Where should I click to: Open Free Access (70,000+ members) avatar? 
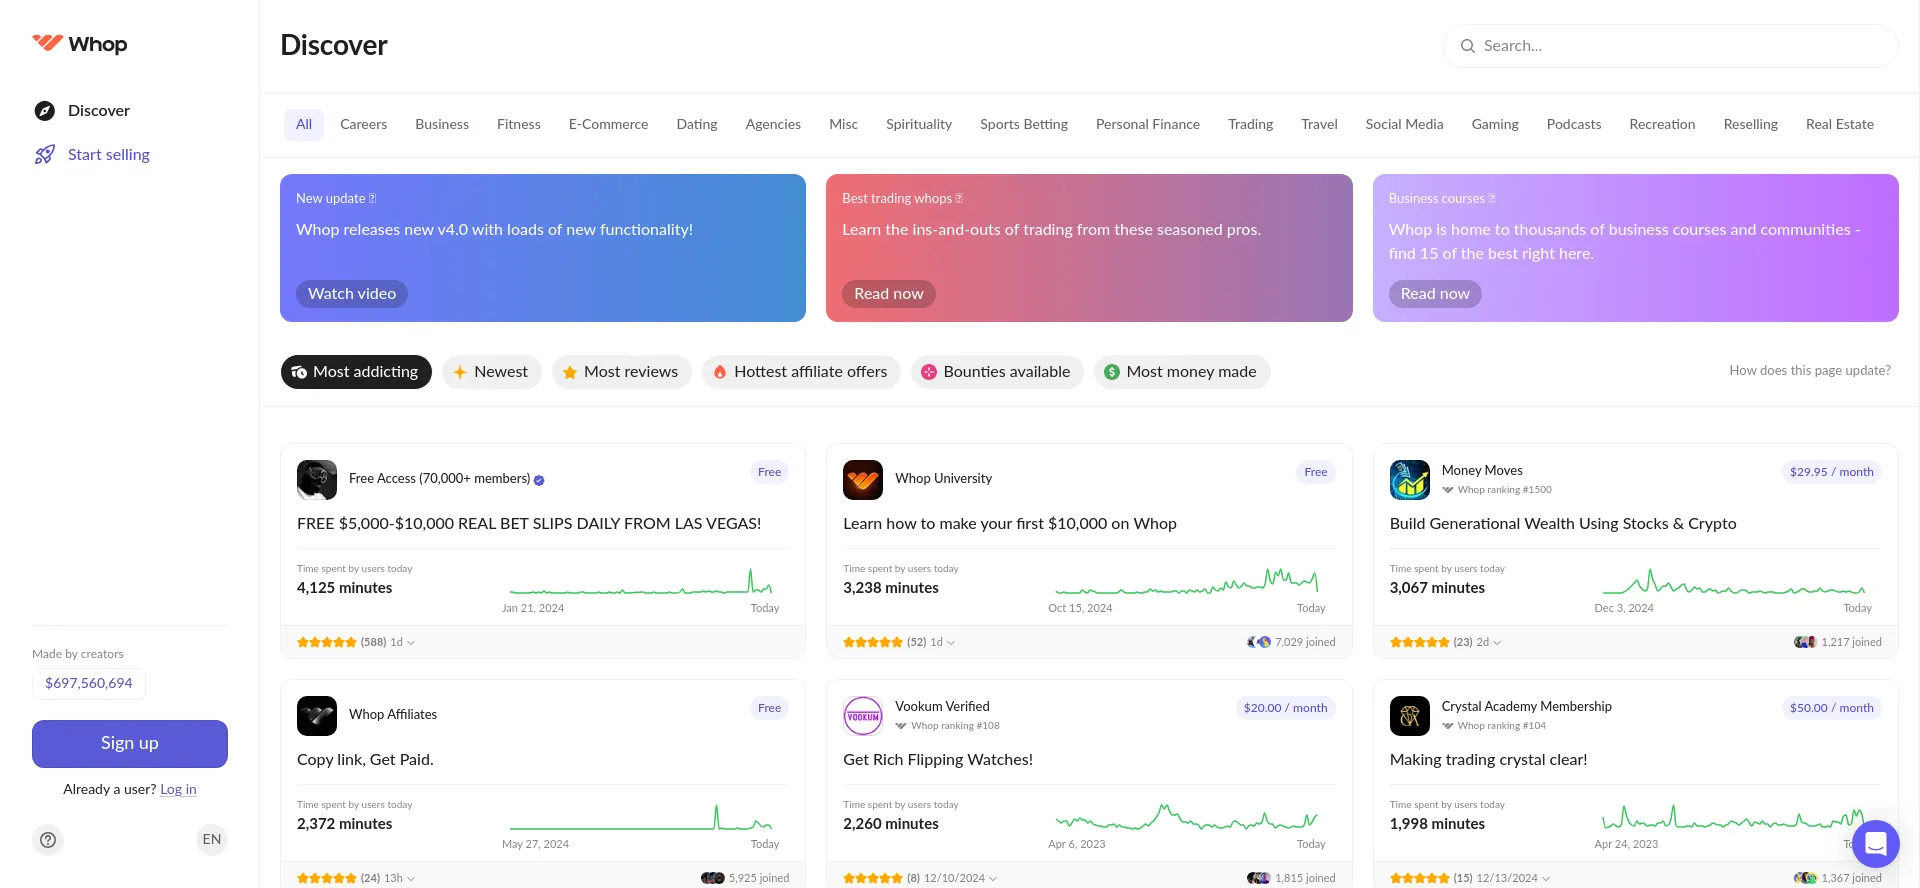point(317,480)
